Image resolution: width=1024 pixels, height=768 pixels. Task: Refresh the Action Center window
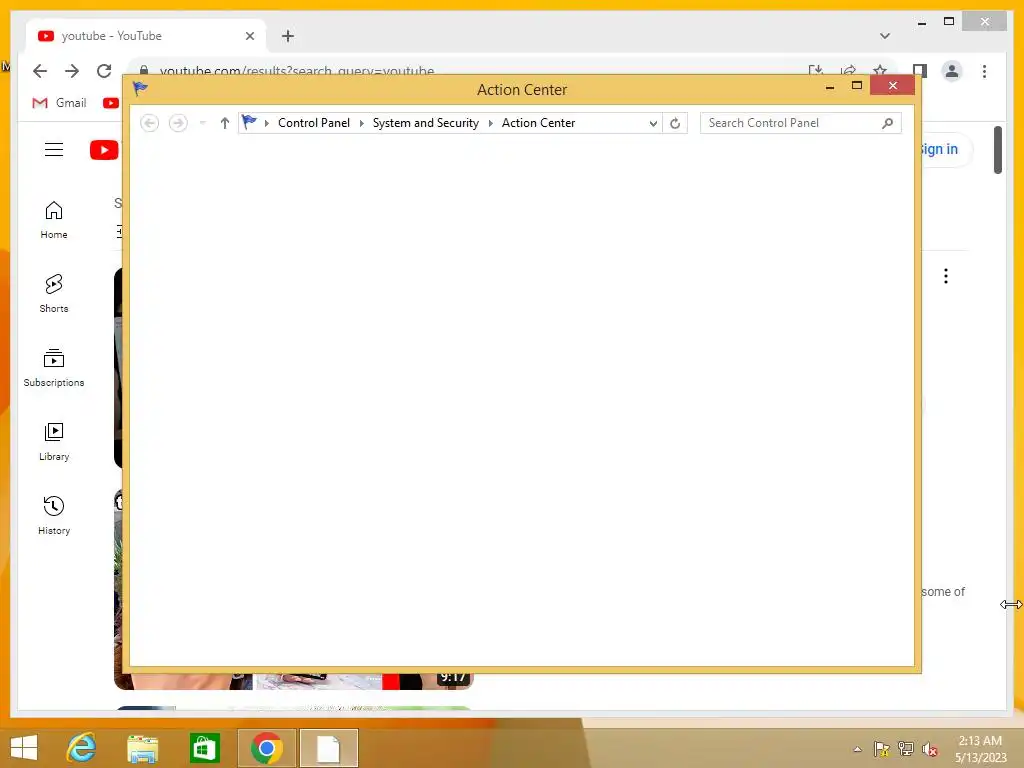pos(675,123)
